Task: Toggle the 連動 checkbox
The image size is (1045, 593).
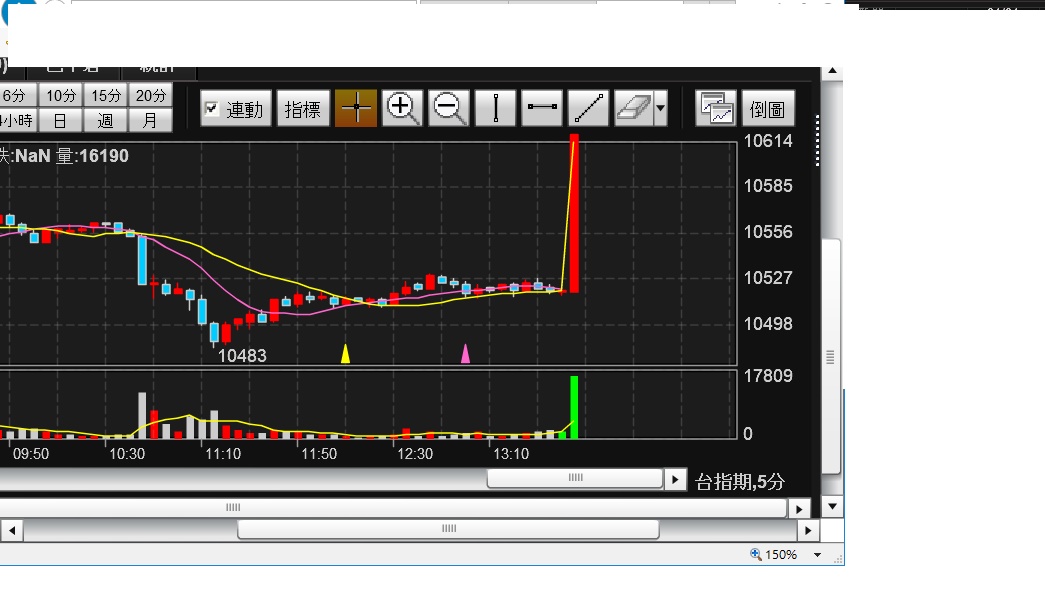Action: click(x=212, y=108)
